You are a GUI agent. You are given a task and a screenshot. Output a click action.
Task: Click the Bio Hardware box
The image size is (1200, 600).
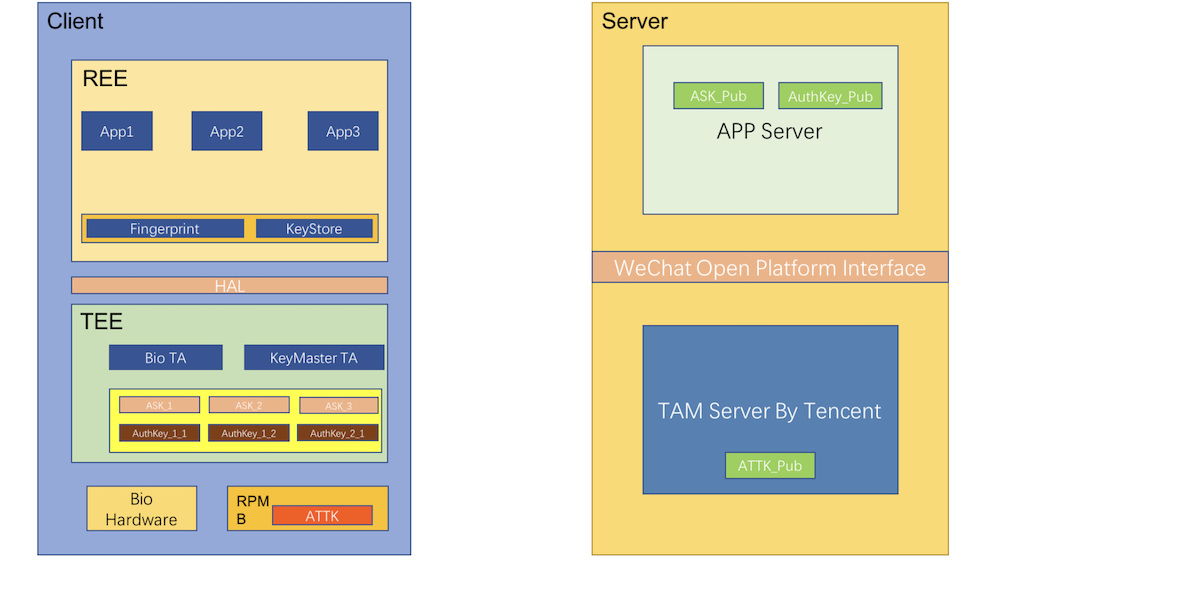click(x=142, y=509)
